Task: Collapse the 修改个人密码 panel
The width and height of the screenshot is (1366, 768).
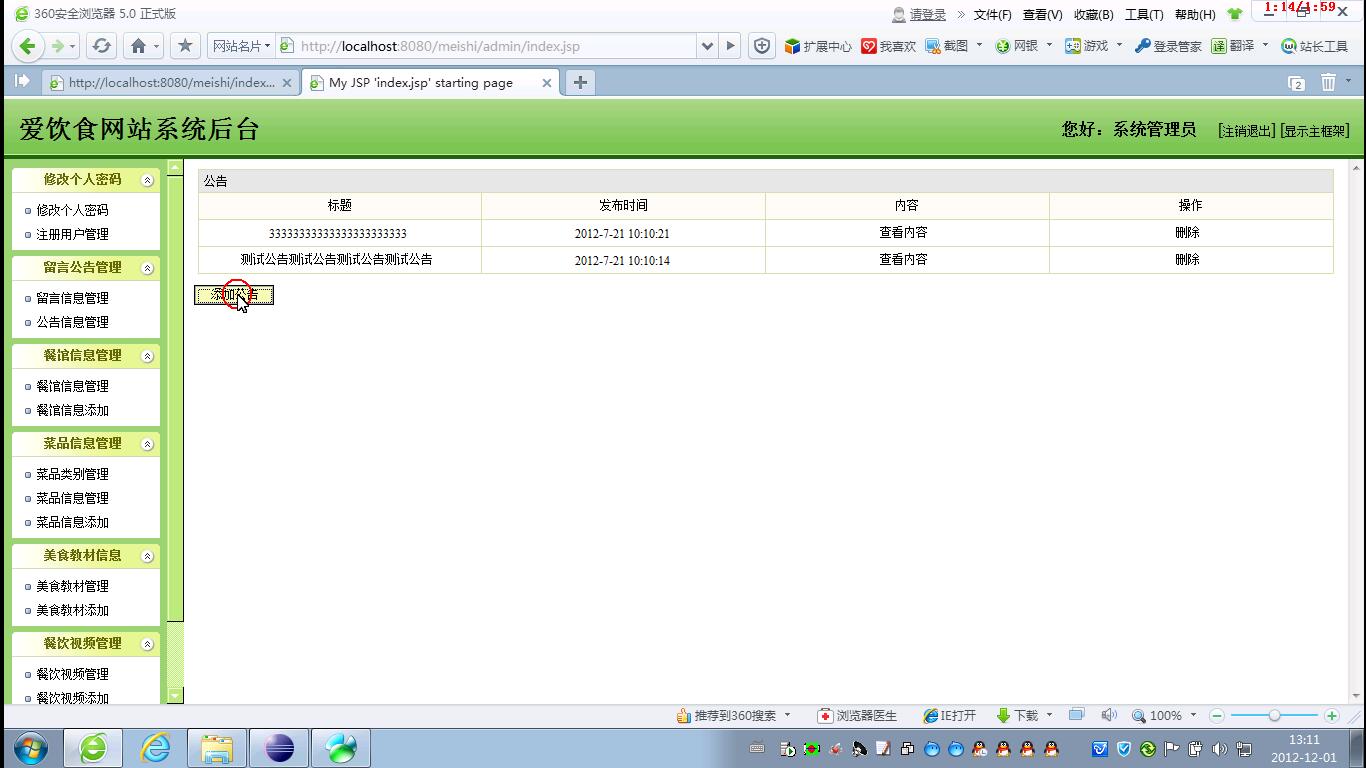Action: coord(147,180)
